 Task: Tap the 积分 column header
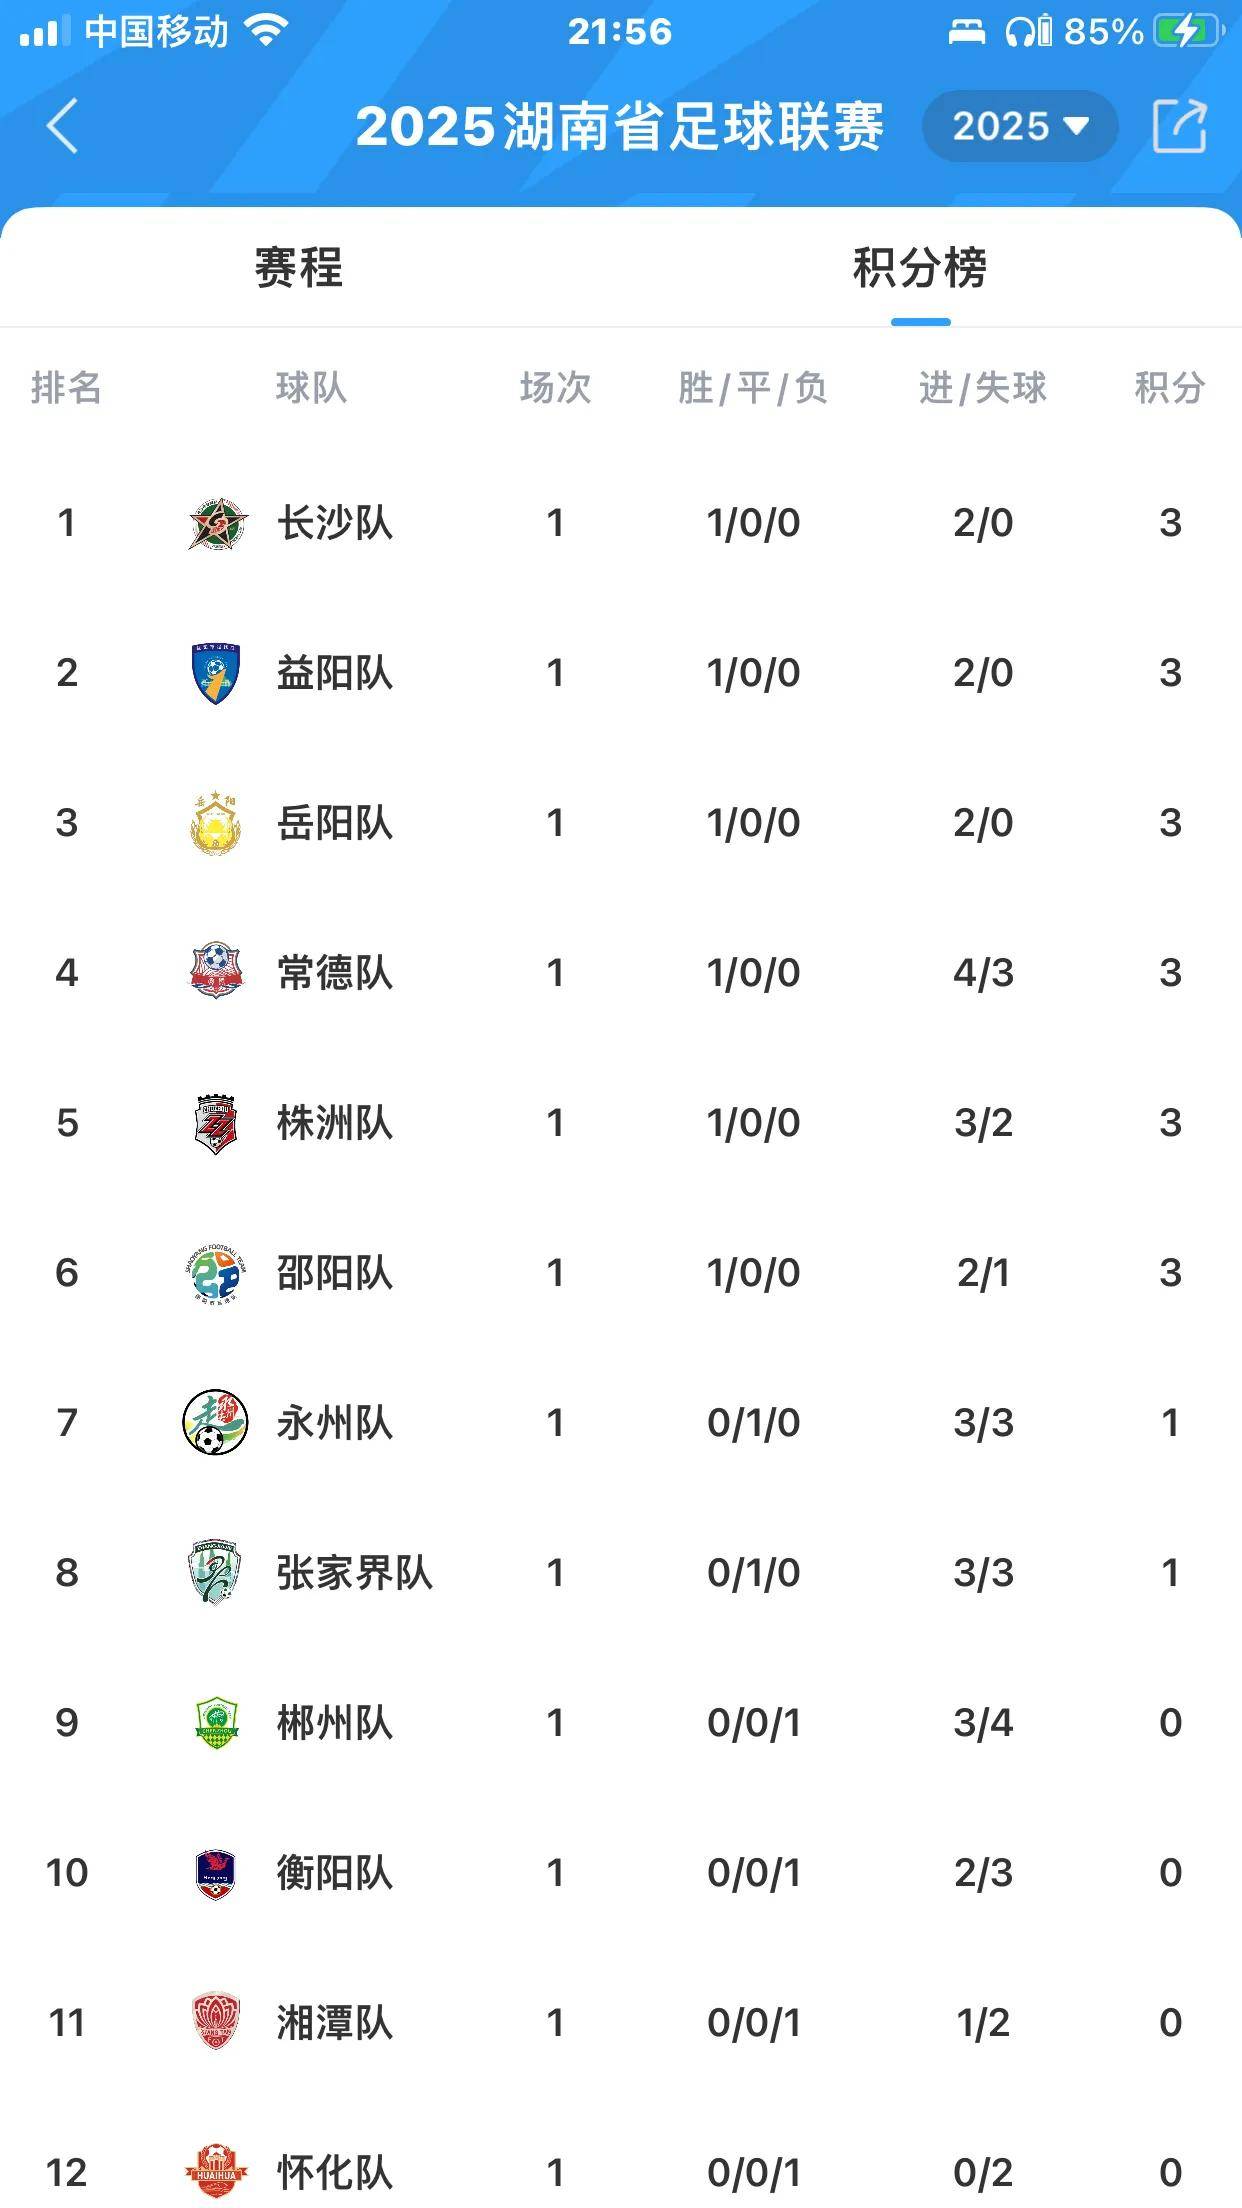tap(1169, 388)
